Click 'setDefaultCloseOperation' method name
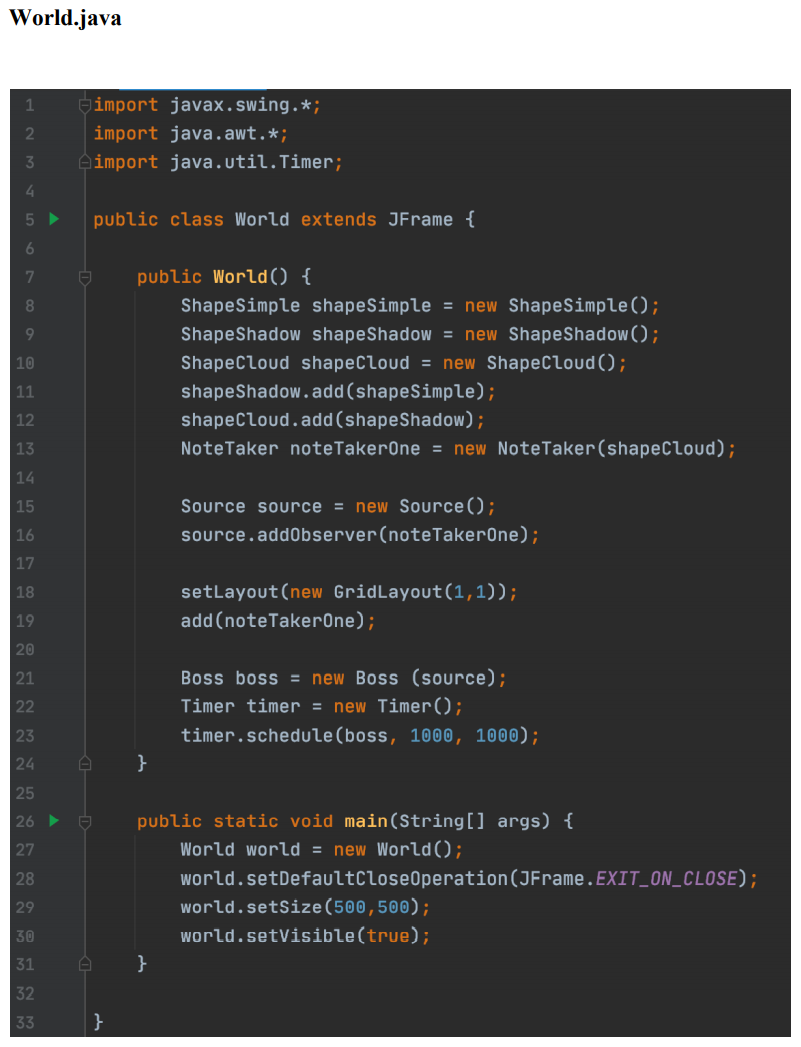This screenshot has width=801, height=1047. [376, 879]
